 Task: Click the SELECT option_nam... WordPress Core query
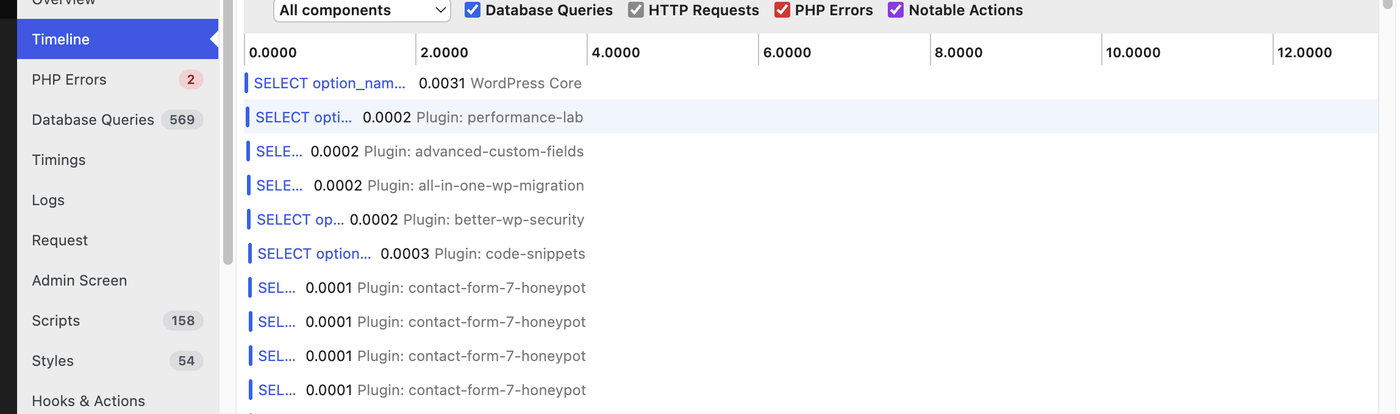[330, 83]
